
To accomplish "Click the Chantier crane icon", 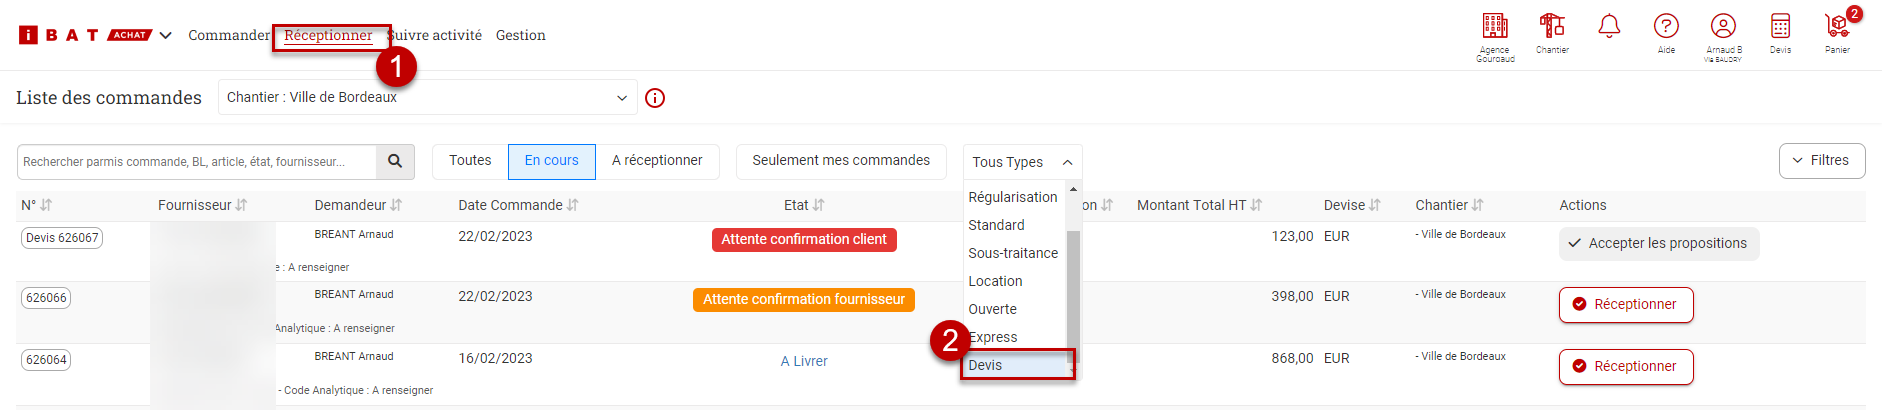I will [1552, 27].
